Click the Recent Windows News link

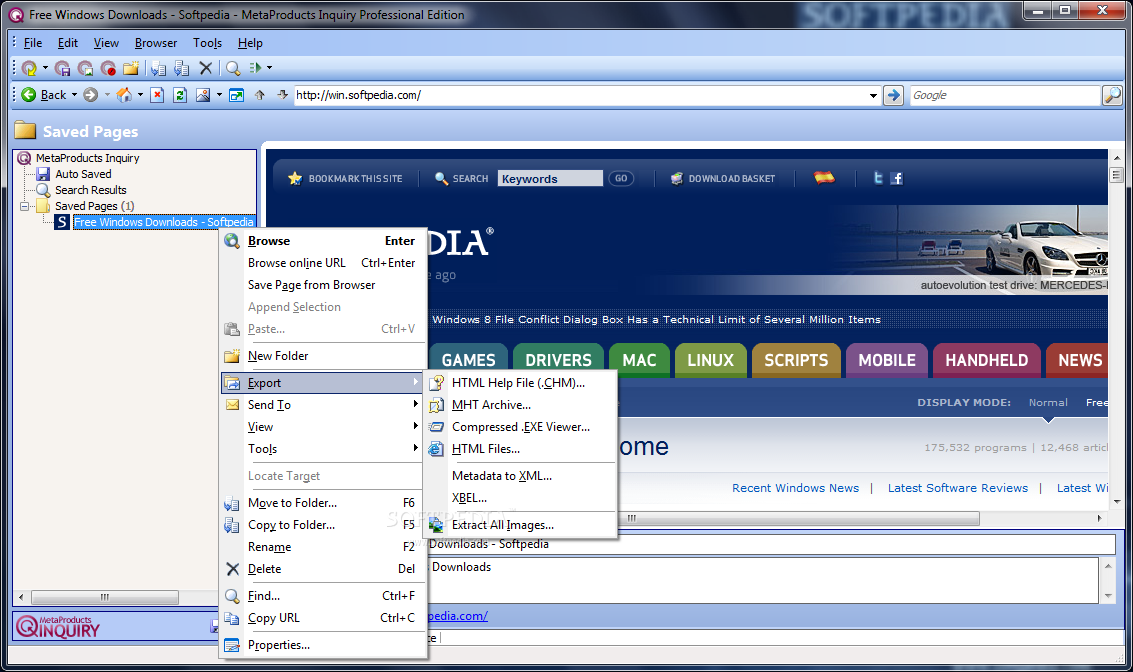pyautogui.click(x=796, y=488)
